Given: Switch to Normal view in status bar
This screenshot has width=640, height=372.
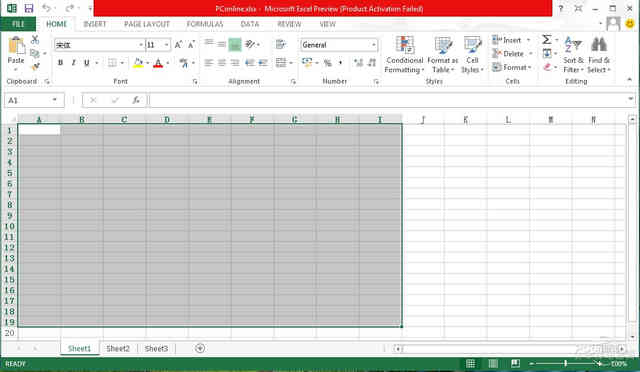Looking at the screenshot, I should pyautogui.click(x=470, y=363).
